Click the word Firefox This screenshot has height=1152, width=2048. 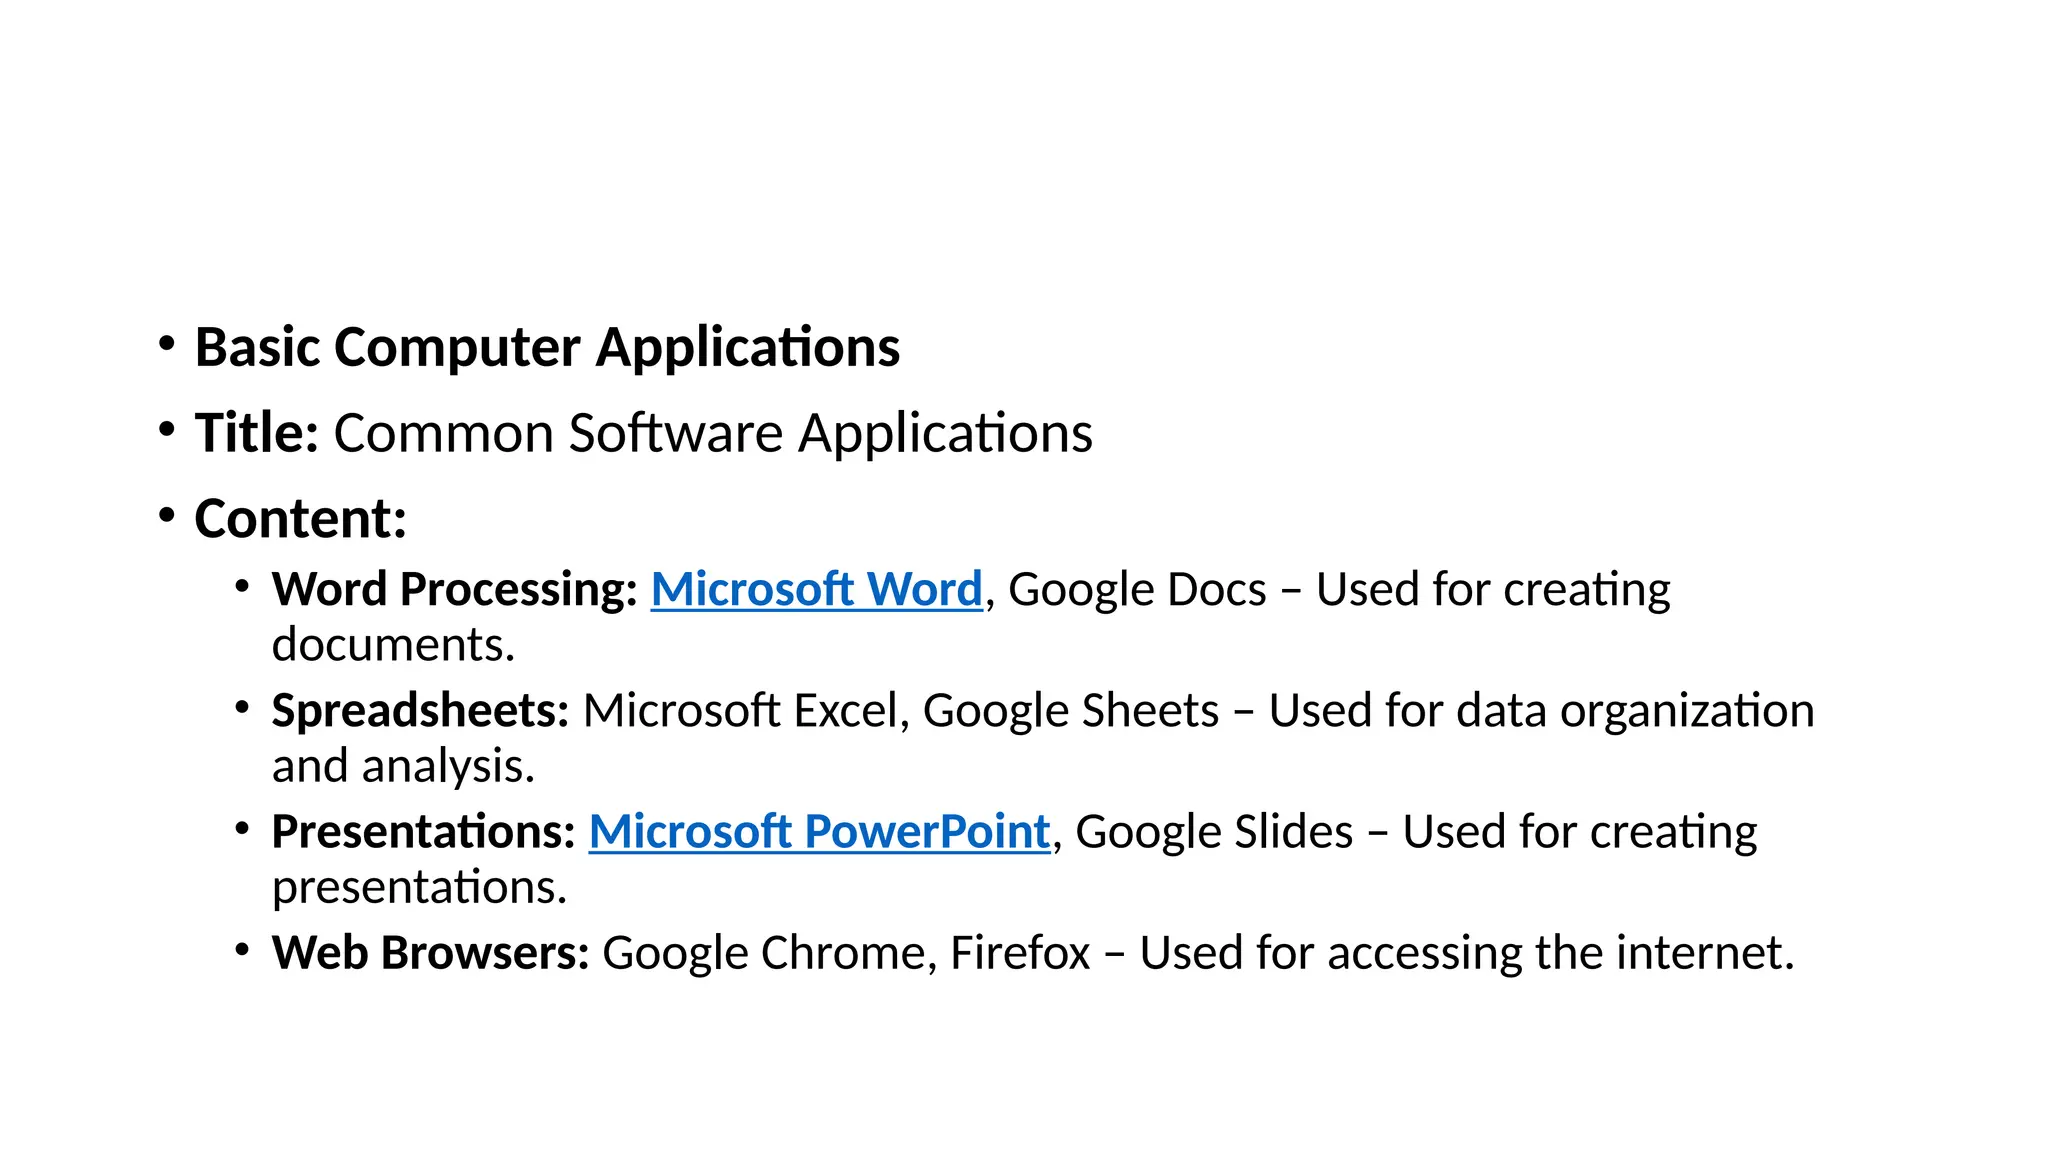pos(1019,953)
